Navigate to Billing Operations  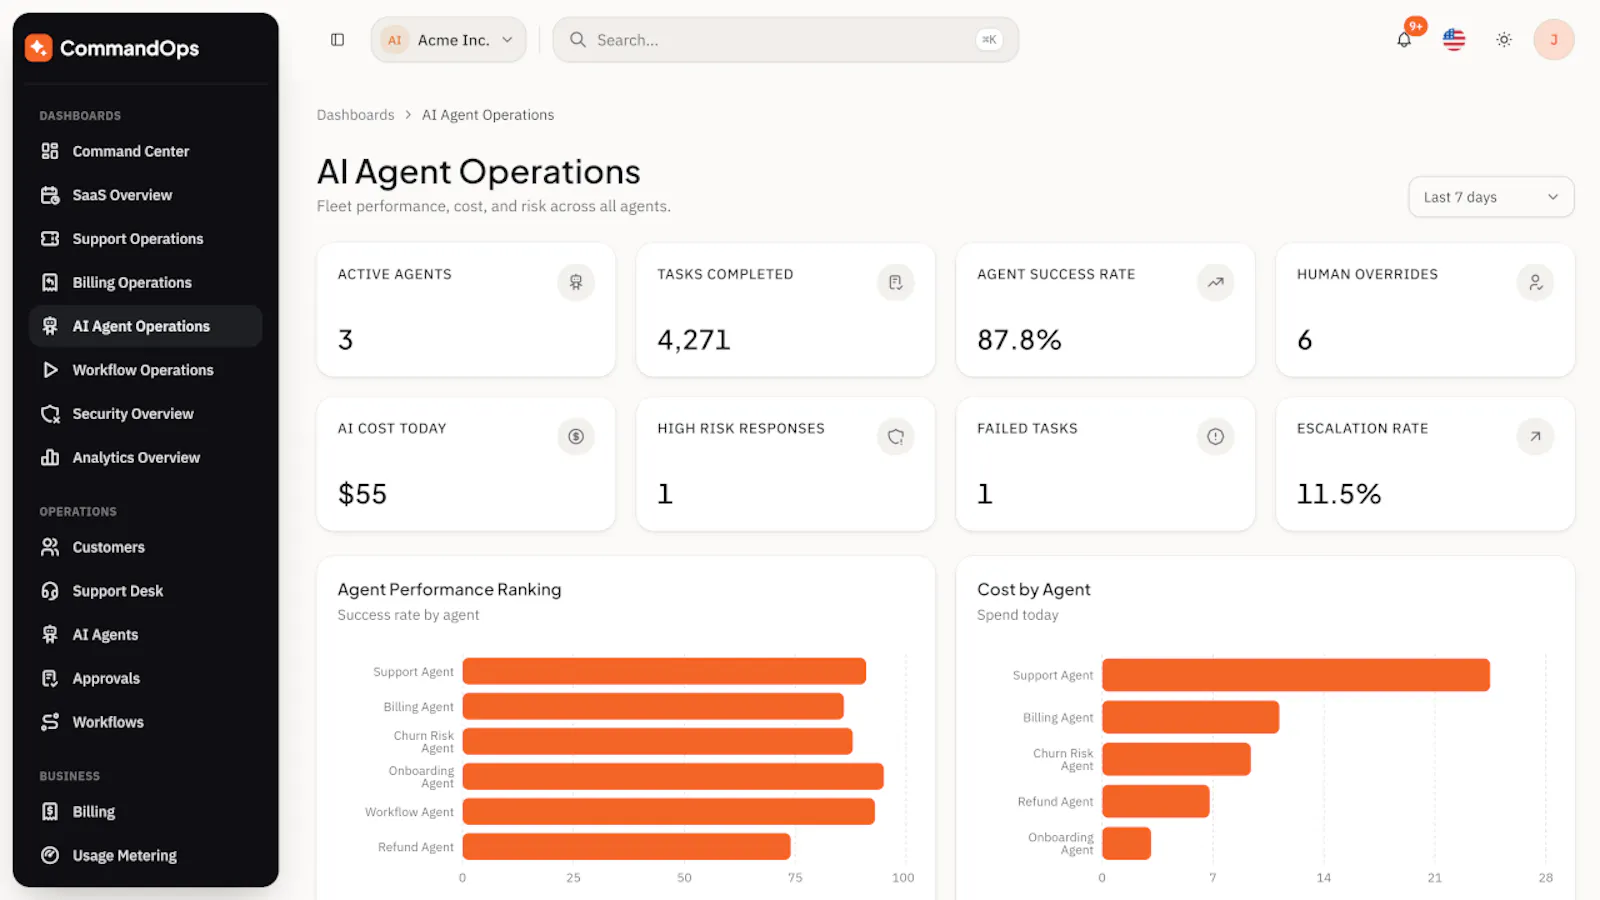point(146,283)
